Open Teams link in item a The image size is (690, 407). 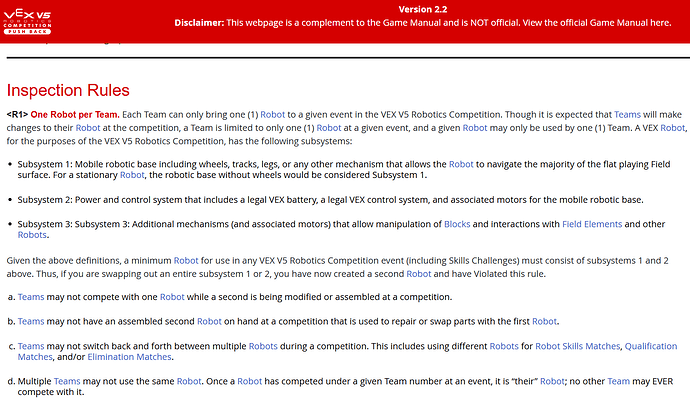[31, 297]
